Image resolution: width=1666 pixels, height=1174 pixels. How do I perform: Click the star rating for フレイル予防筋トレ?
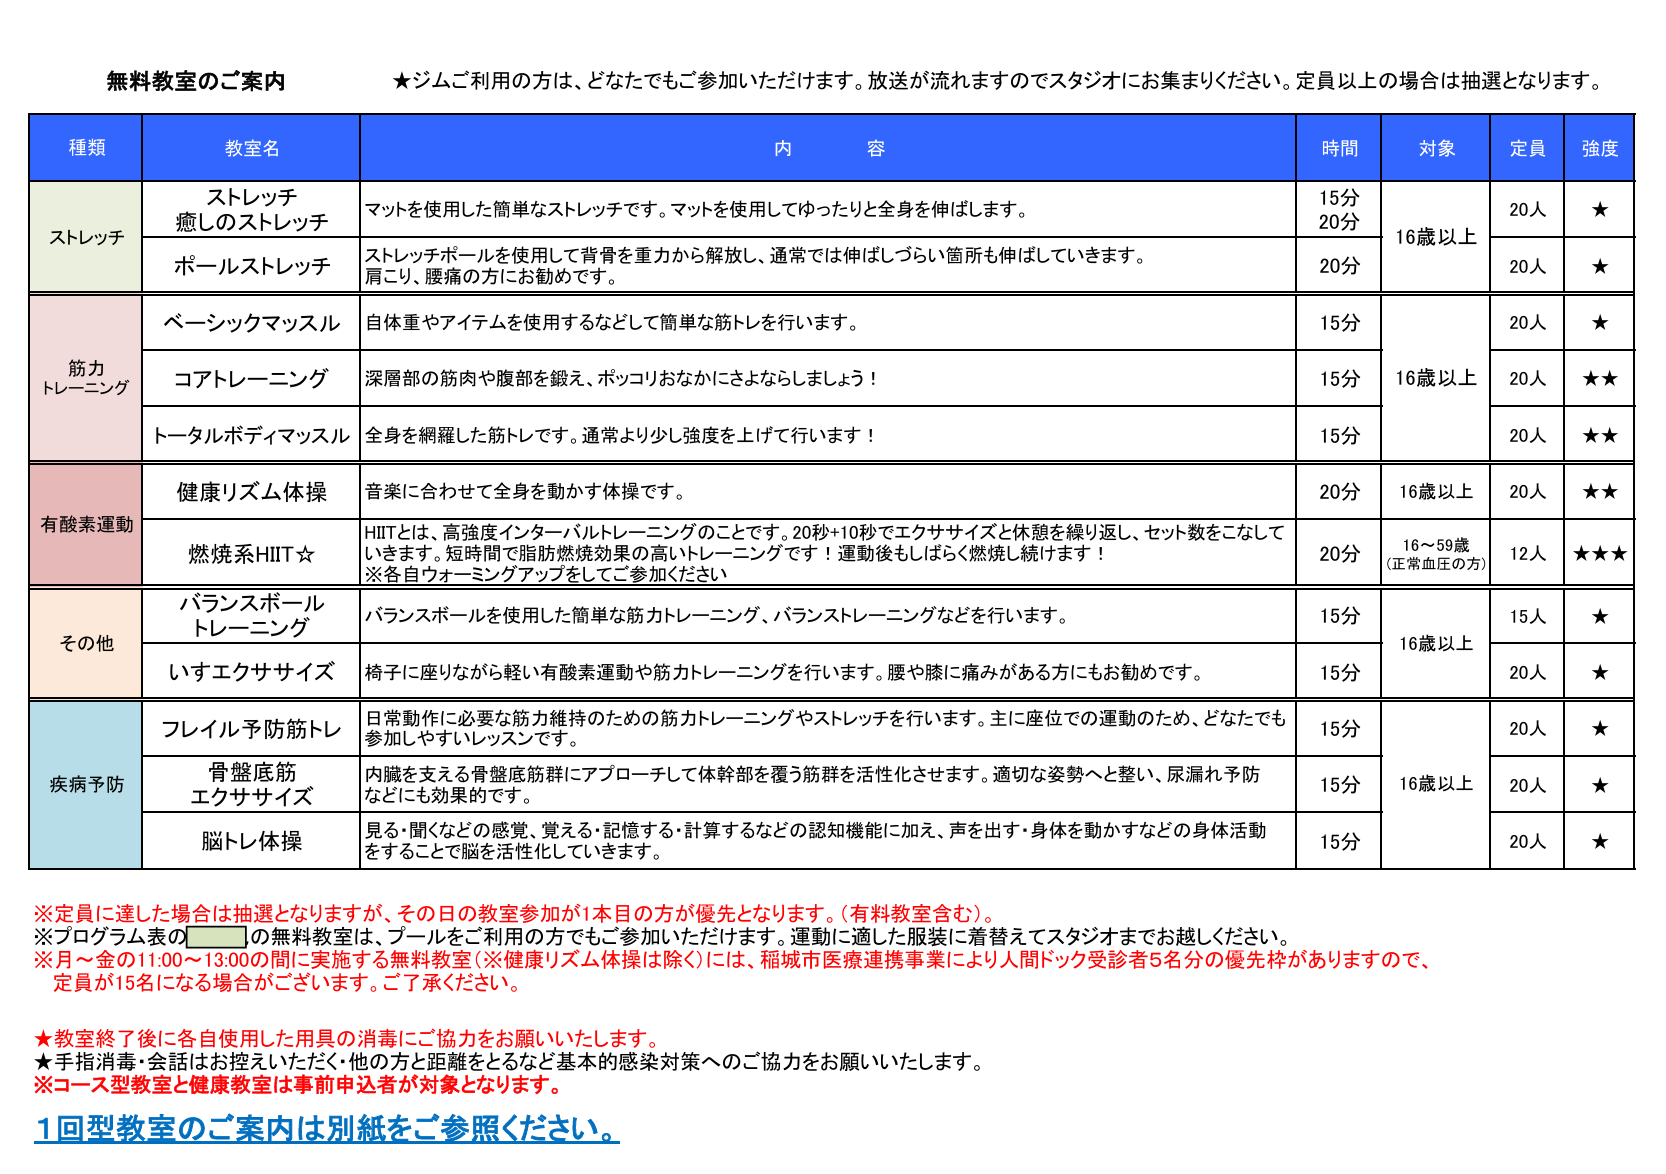tap(1599, 729)
